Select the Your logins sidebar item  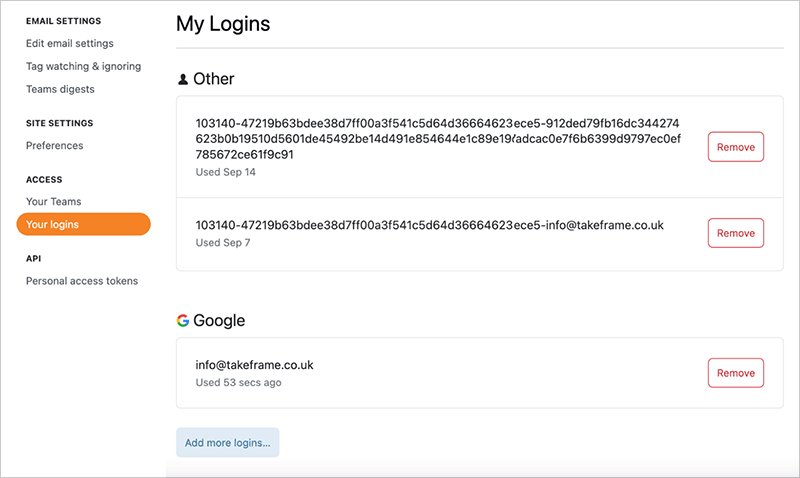83,224
